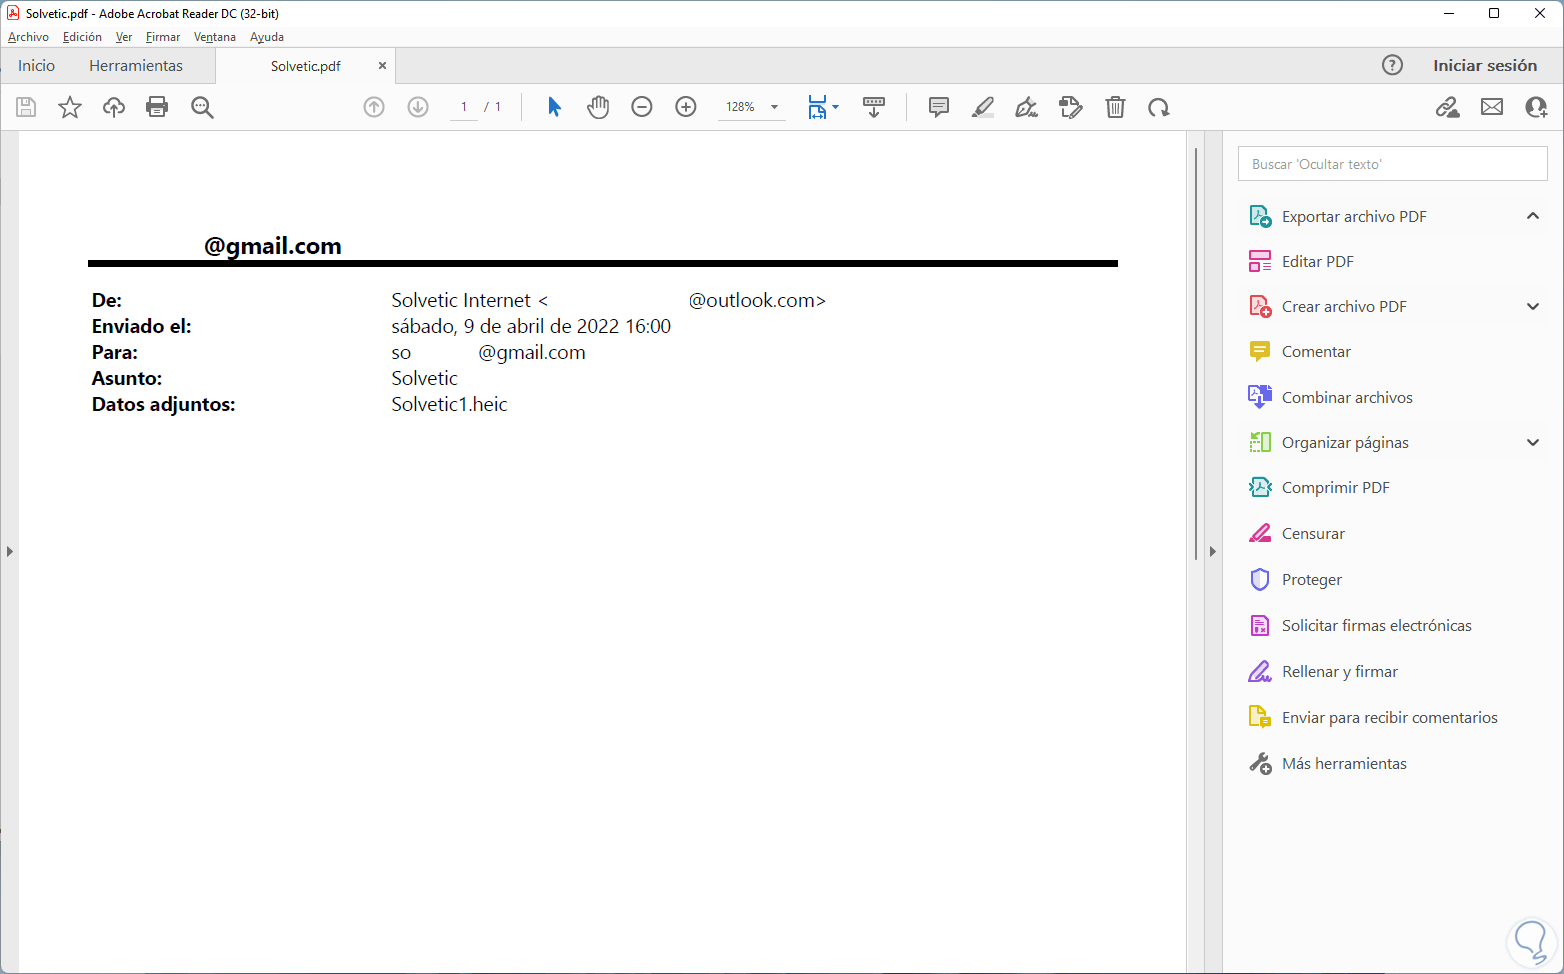
Task: Switch to the Herramientas tab
Action: (x=136, y=66)
